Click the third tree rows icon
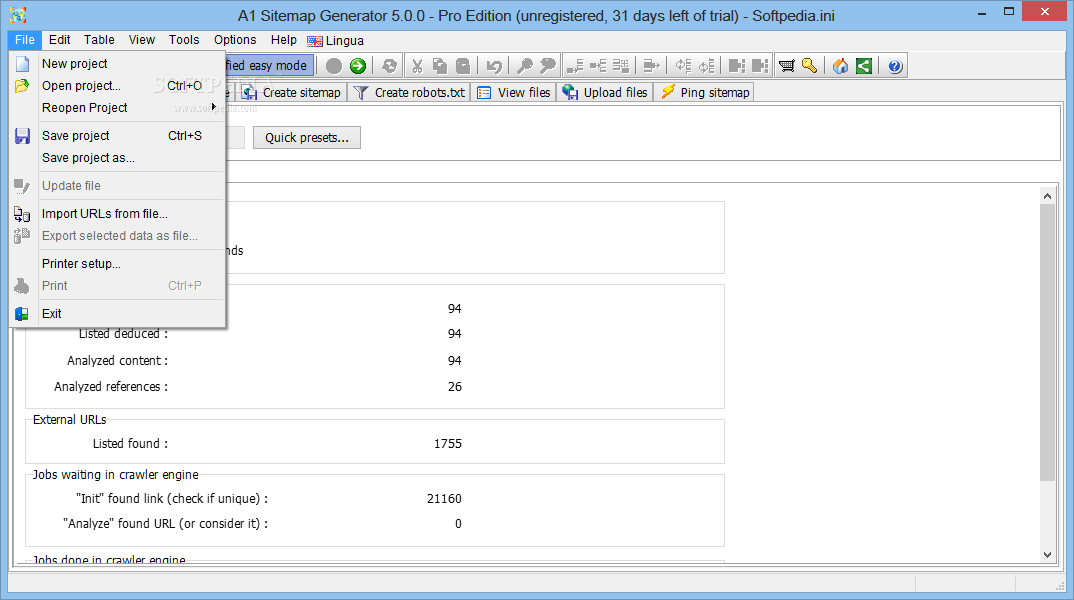The image size is (1074, 600). tap(621, 66)
